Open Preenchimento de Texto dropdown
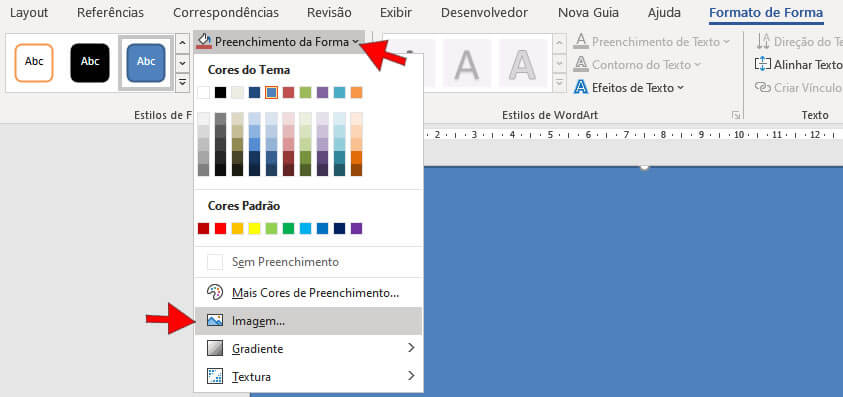This screenshot has width=843, height=397. click(652, 41)
